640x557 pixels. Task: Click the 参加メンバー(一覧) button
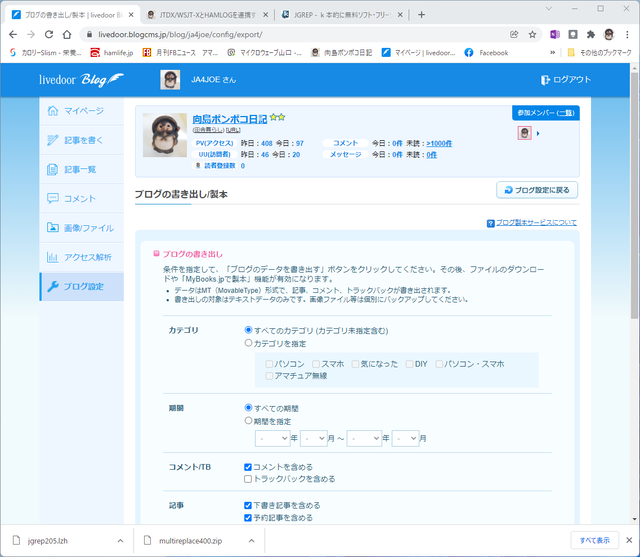point(546,113)
